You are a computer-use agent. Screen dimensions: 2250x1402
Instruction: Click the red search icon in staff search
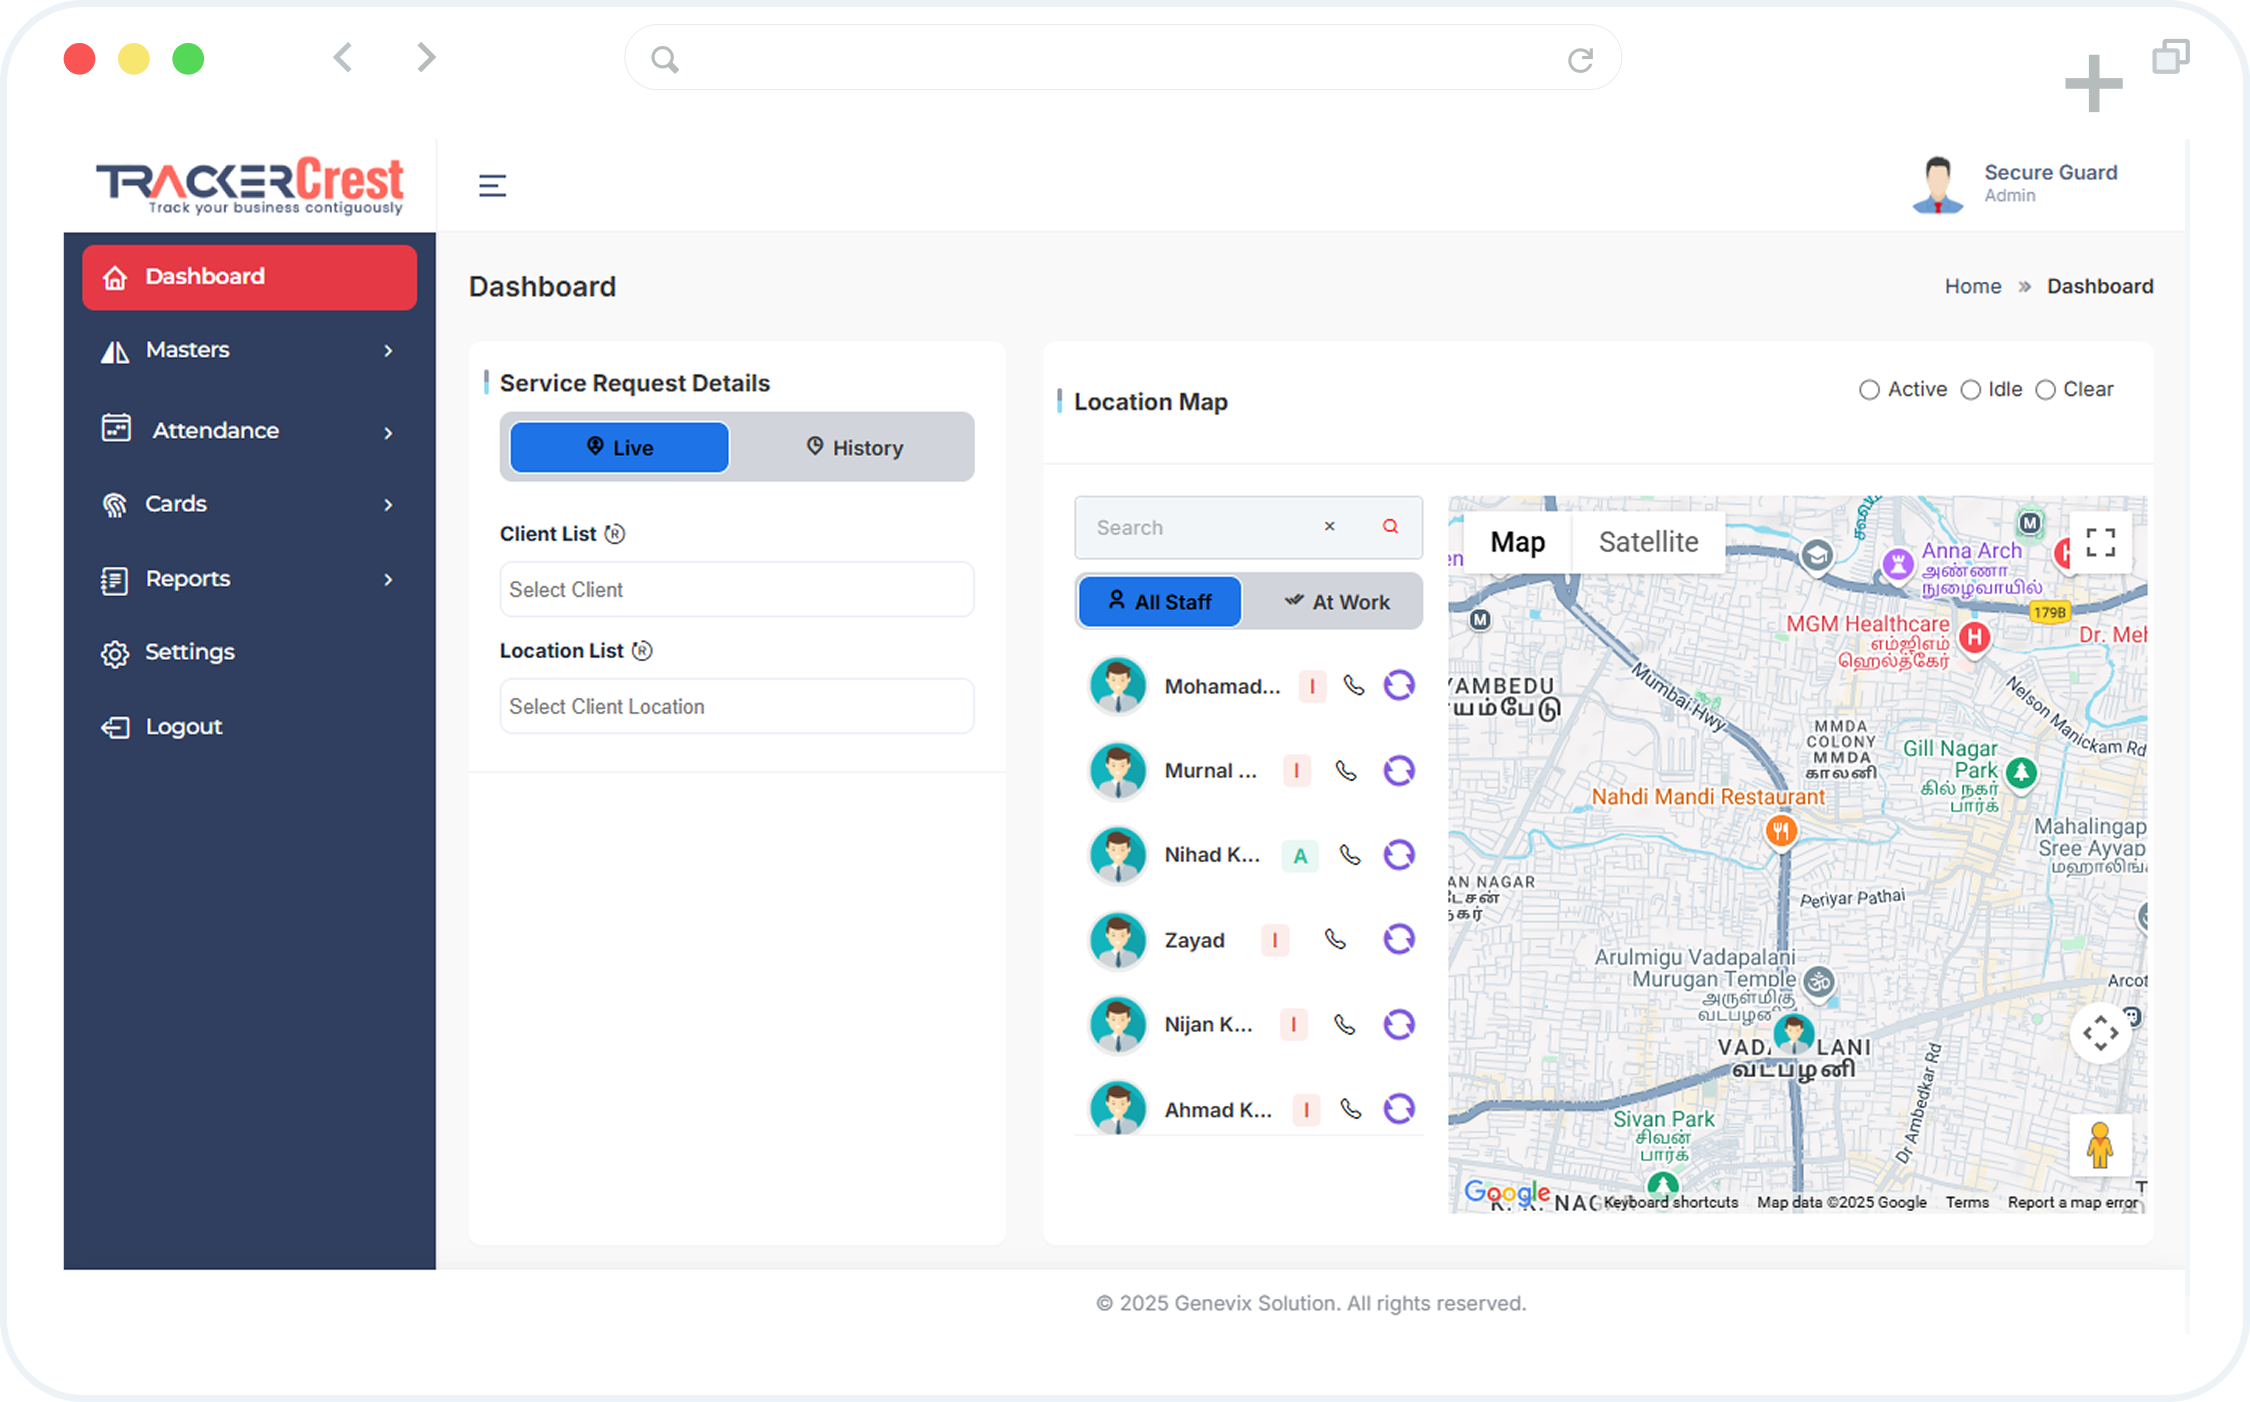1390,526
